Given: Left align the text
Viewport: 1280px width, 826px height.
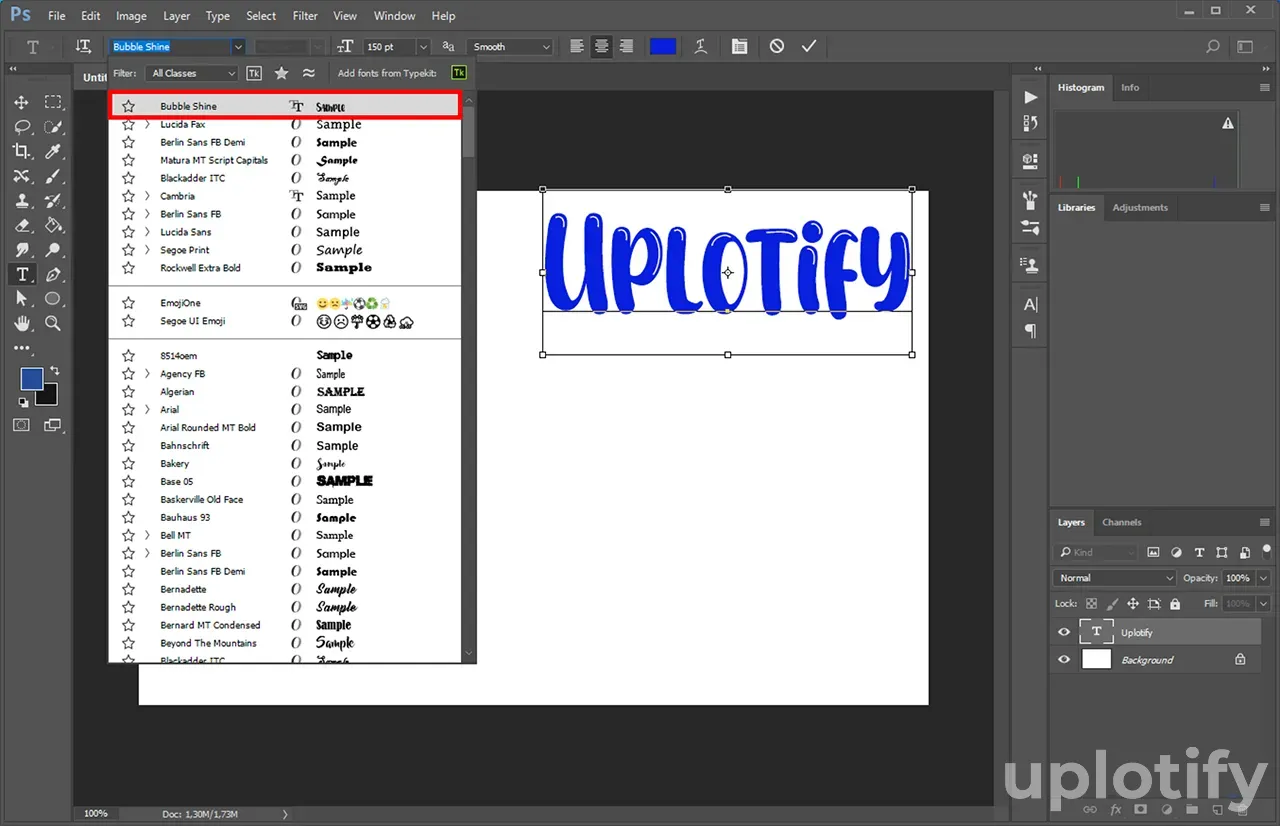Looking at the screenshot, I should 577,47.
